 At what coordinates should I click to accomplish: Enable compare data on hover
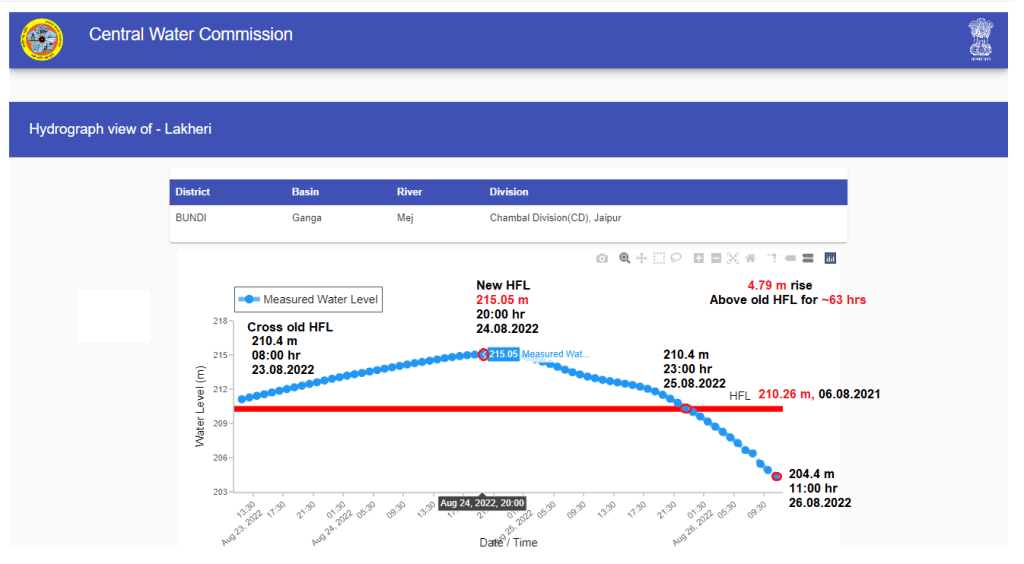[x=807, y=258]
